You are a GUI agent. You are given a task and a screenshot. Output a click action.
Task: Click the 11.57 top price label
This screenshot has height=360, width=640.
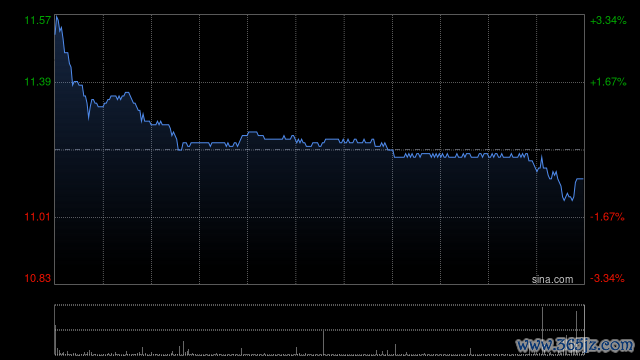tap(38, 20)
